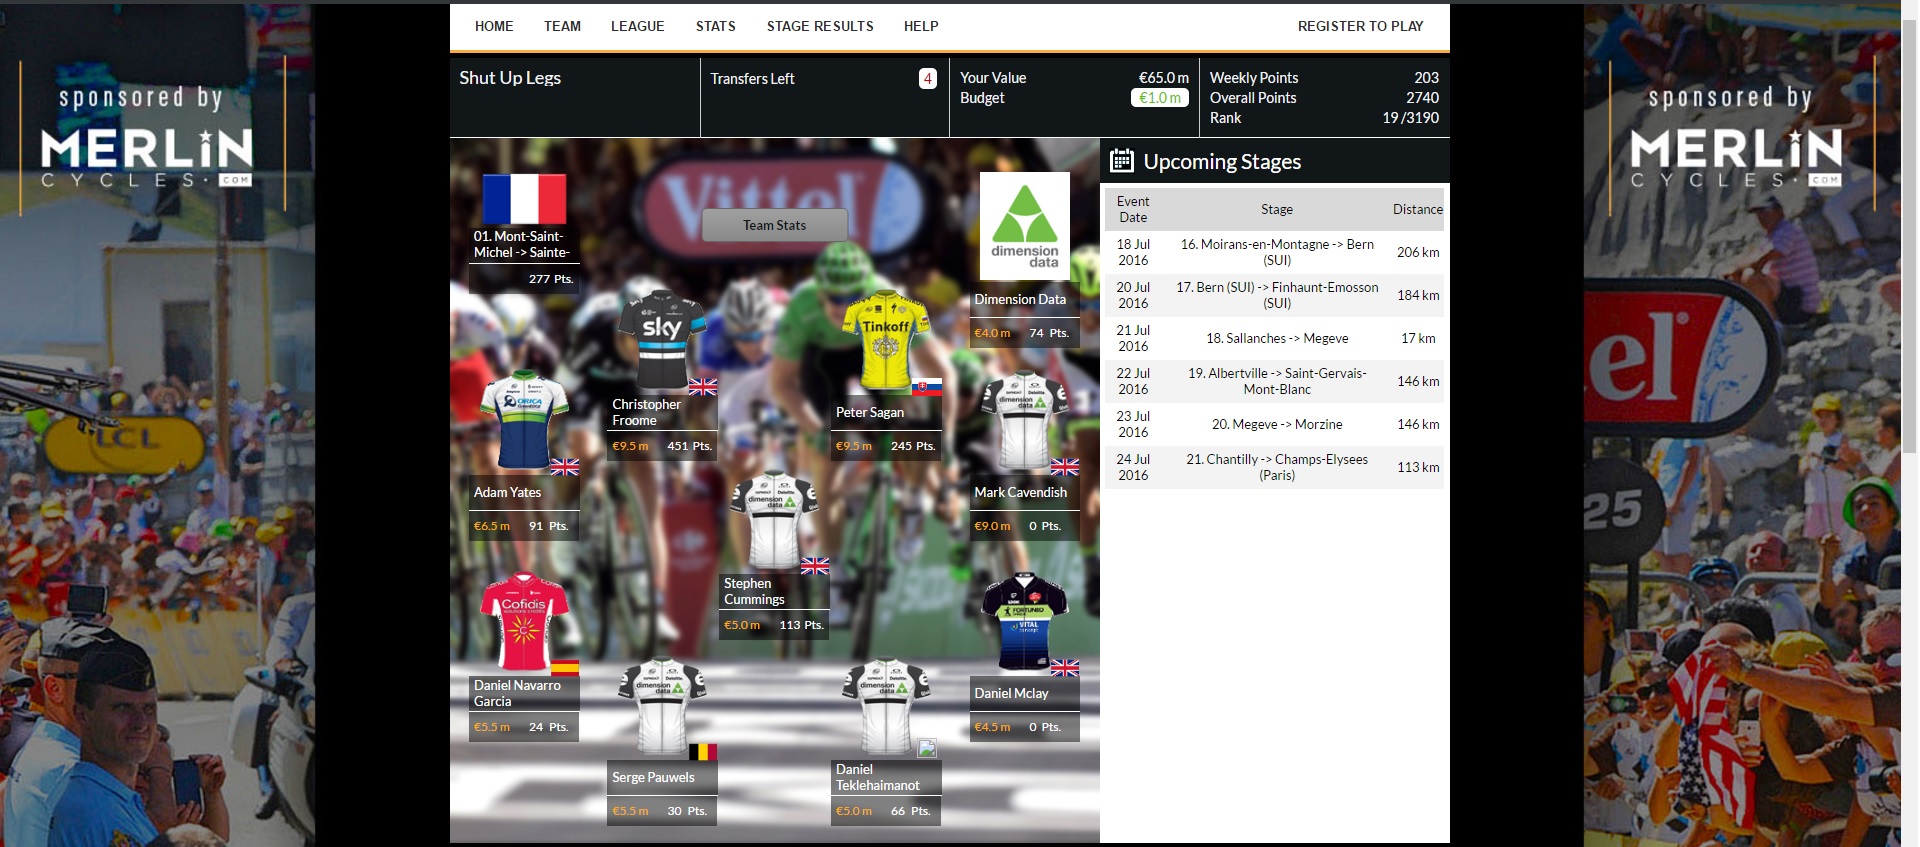Select stage 18 Sallanches to Megeve row
This screenshot has height=847, width=1920.
point(1276,338)
